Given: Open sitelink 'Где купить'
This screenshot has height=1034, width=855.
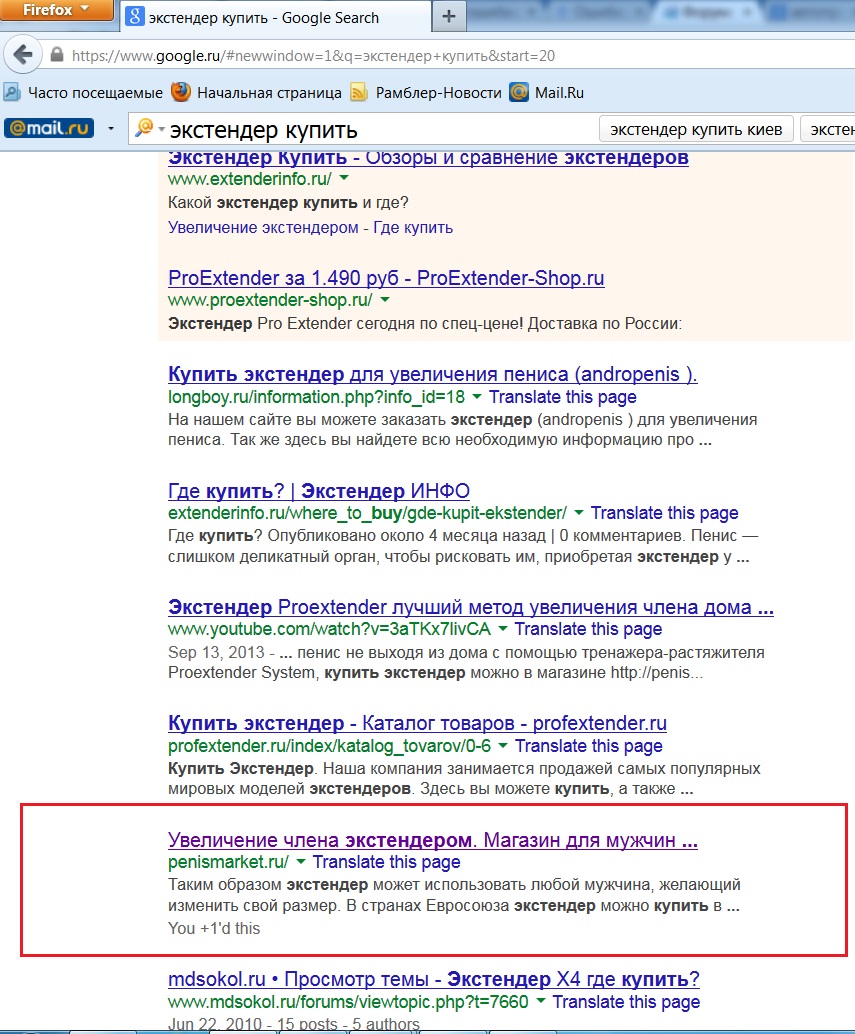Looking at the screenshot, I should pyautogui.click(x=413, y=228).
